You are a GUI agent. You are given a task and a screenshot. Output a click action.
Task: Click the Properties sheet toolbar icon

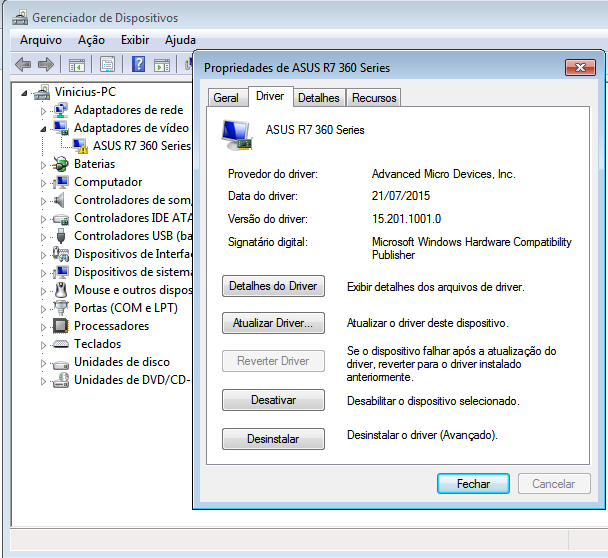[x=107, y=64]
